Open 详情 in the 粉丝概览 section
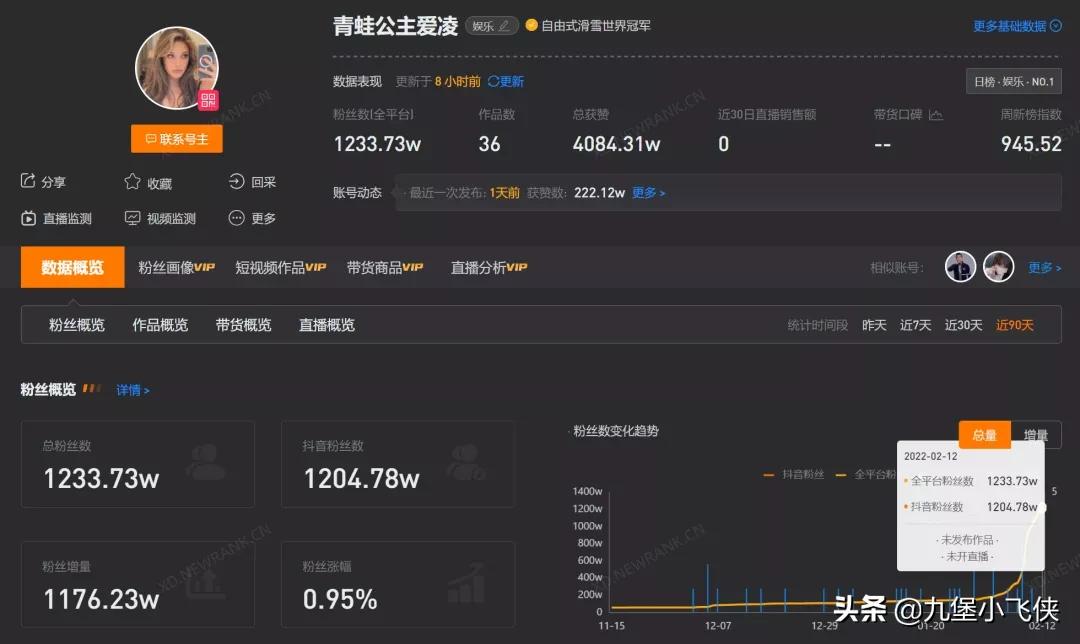 click(x=133, y=390)
